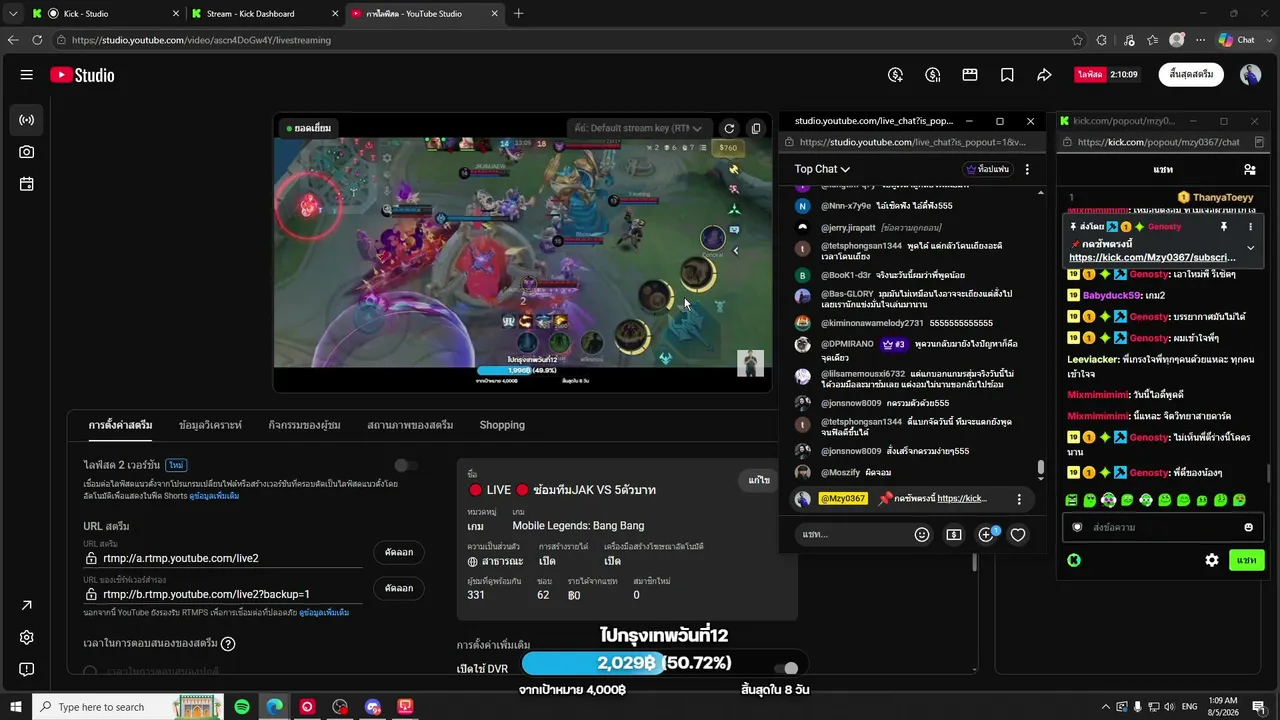Select the Stream settings tab
Screen dimensions: 1280x720
pos(120,425)
